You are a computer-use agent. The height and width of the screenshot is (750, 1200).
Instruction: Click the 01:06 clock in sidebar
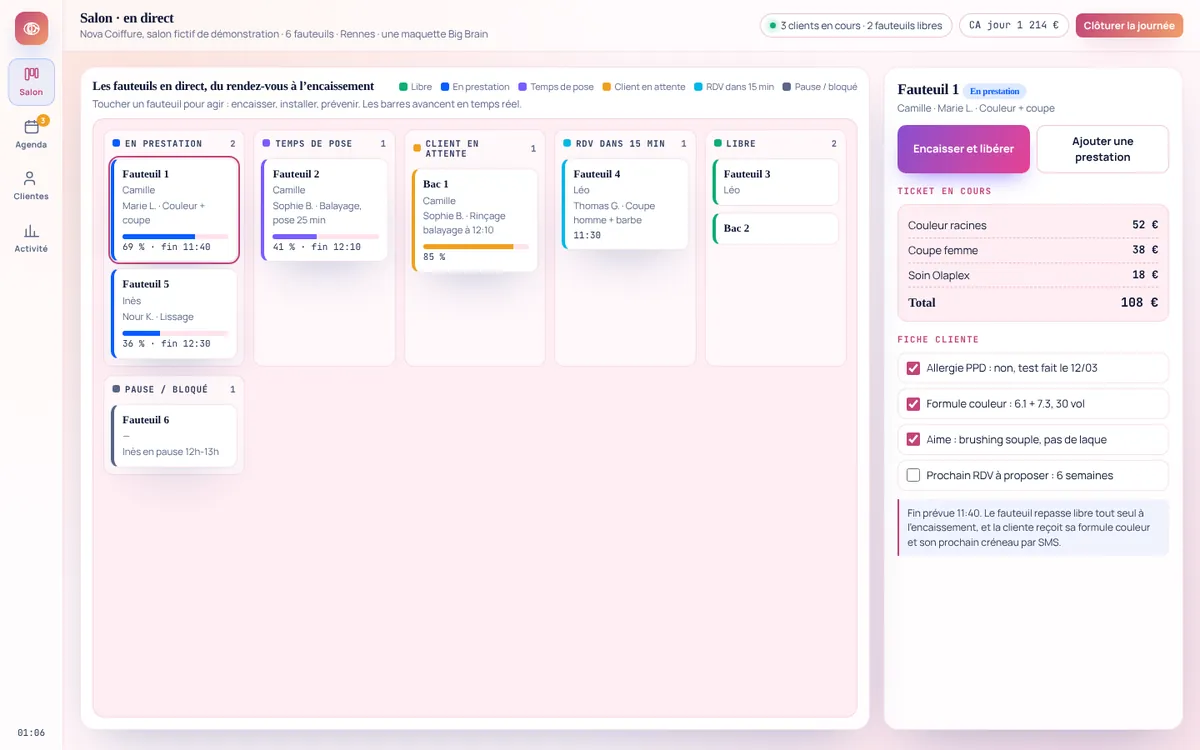point(31,732)
